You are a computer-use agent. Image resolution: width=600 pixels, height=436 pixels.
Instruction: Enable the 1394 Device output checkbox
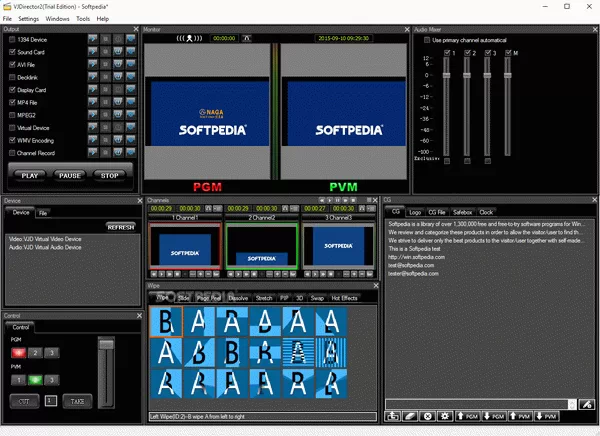tap(12, 39)
